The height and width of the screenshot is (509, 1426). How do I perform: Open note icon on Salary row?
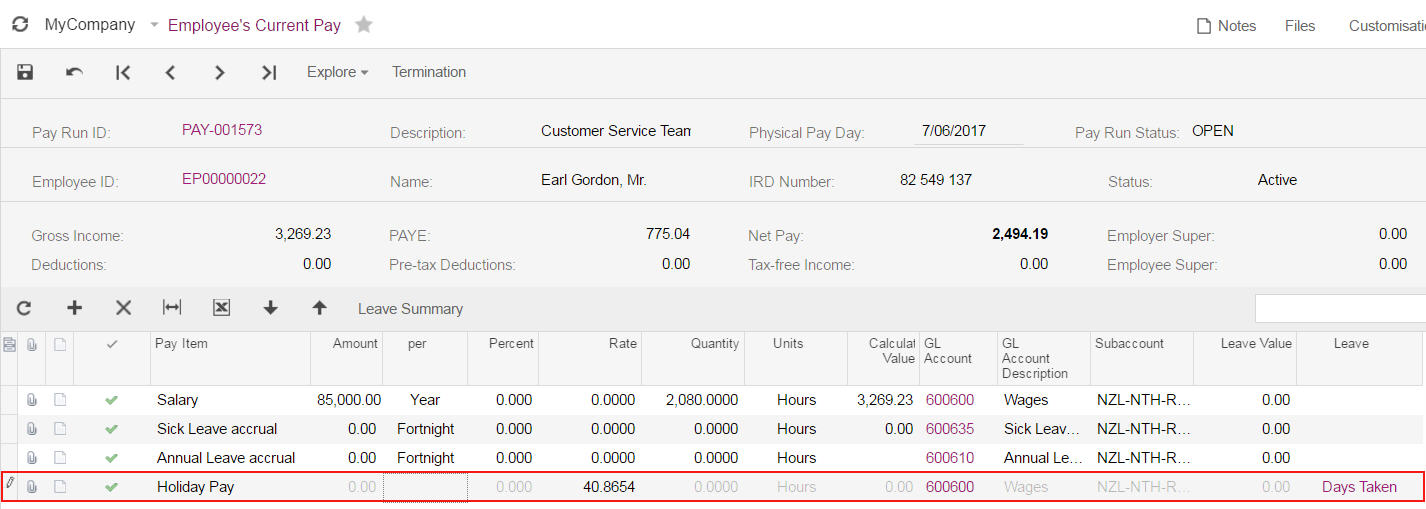[60, 400]
